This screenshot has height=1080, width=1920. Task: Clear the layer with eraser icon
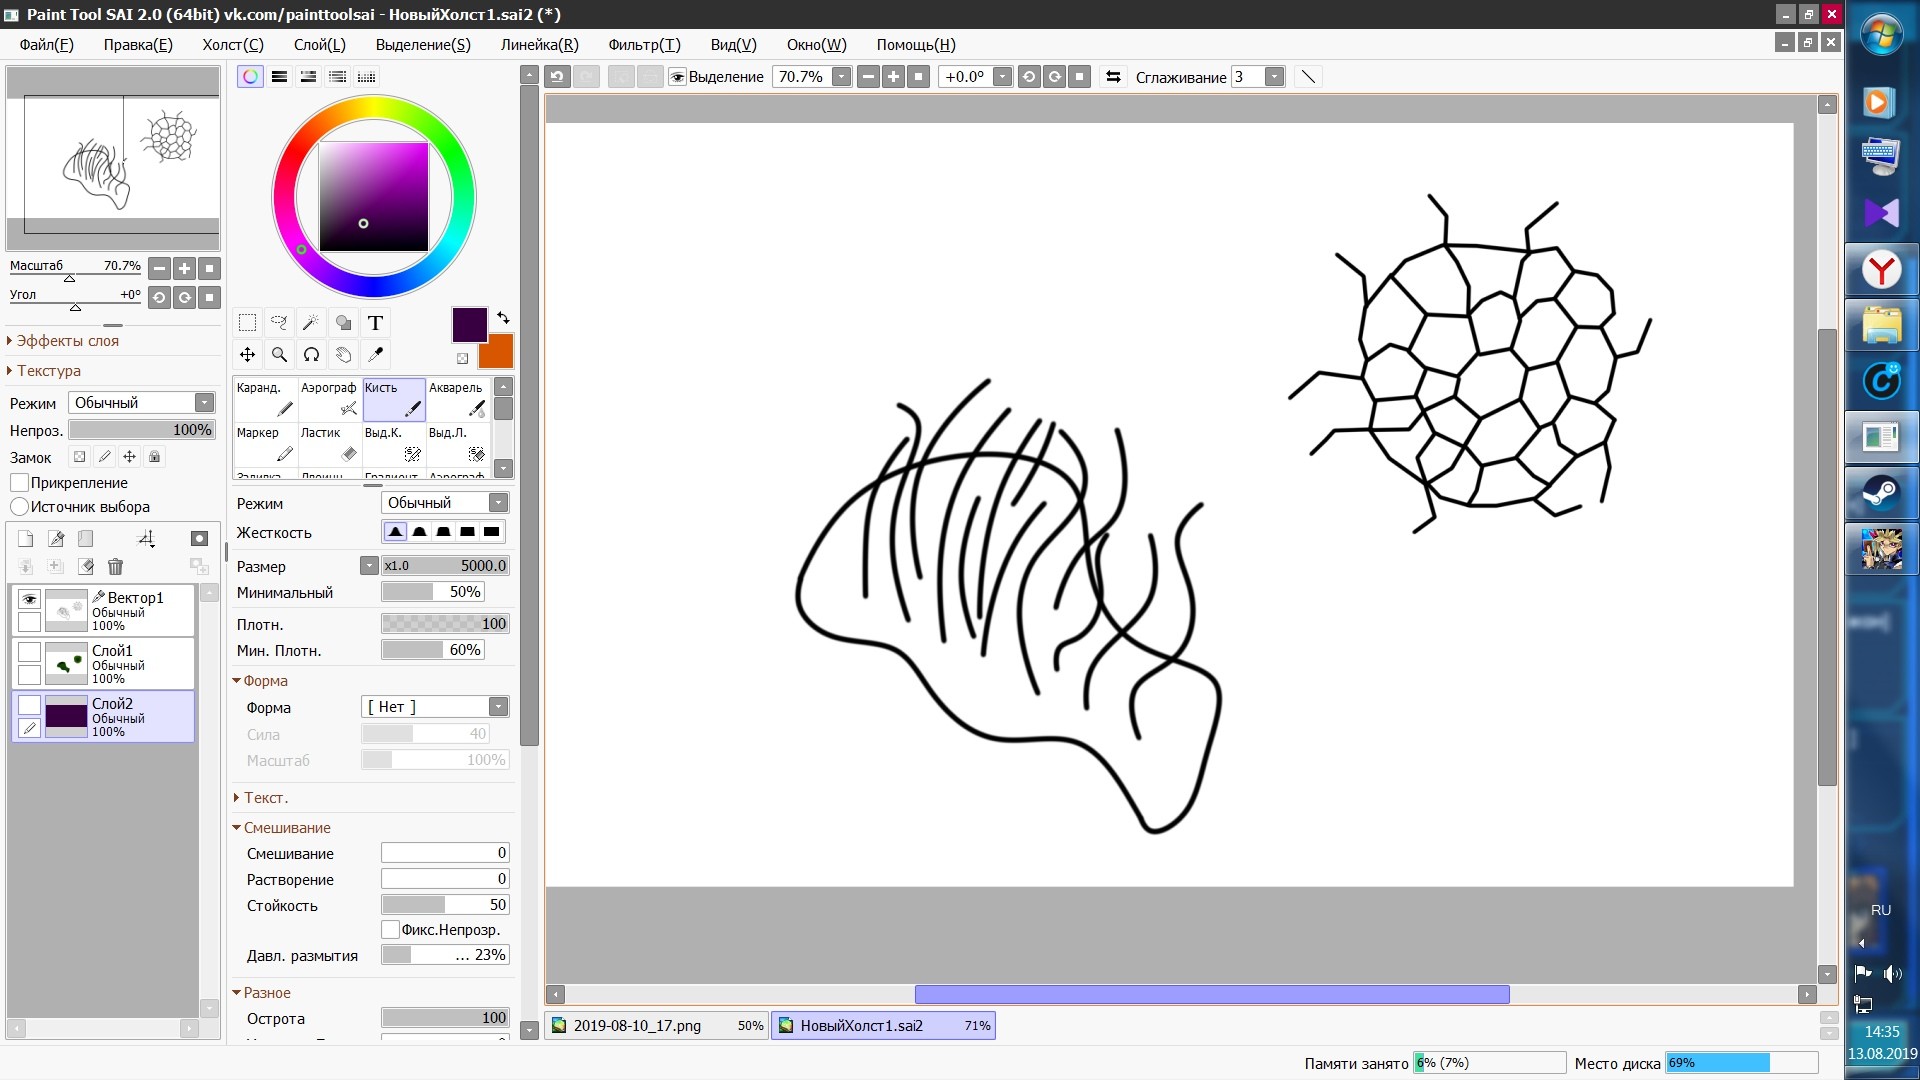point(86,567)
